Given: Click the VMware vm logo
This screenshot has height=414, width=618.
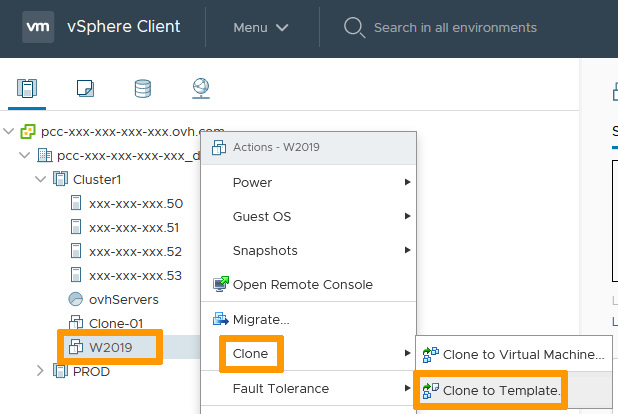Looking at the screenshot, I should [38, 27].
